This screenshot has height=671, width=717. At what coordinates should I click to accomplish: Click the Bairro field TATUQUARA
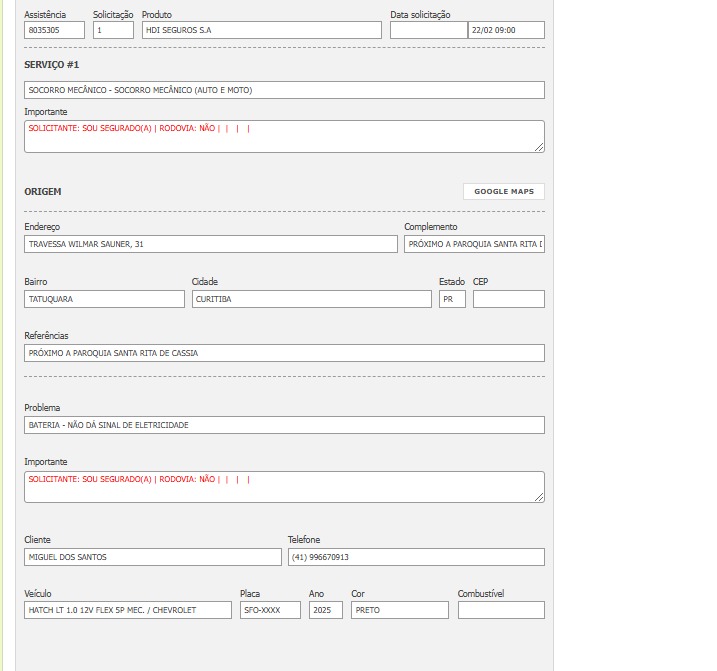(104, 299)
